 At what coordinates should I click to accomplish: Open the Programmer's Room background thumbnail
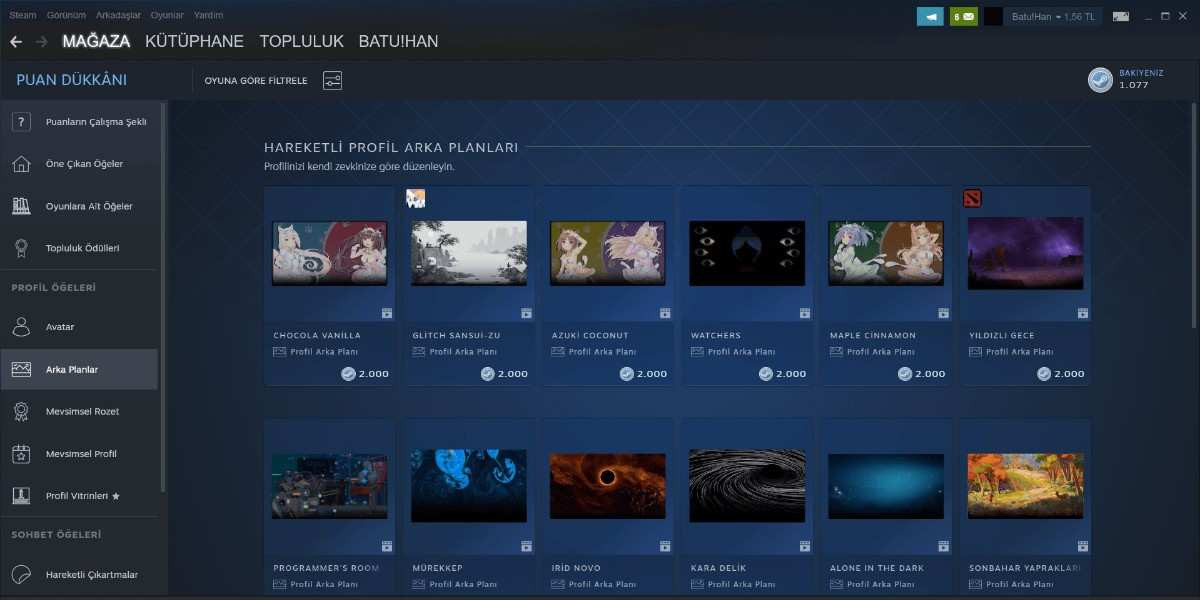[x=330, y=486]
